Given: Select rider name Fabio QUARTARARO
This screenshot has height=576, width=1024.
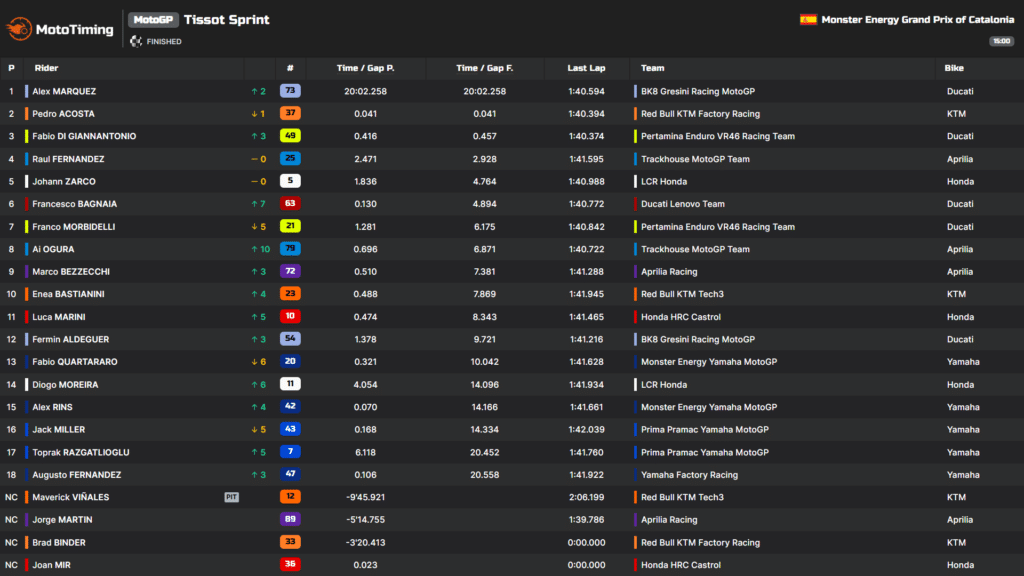Looking at the screenshot, I should point(75,362).
